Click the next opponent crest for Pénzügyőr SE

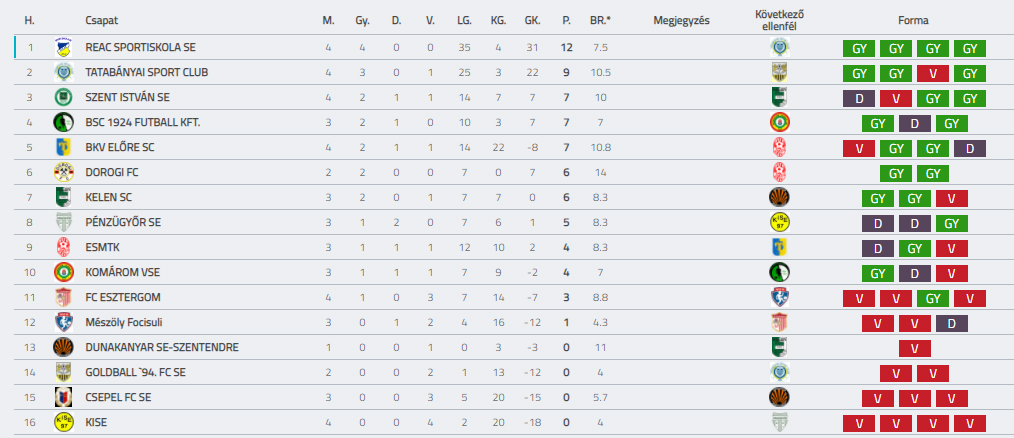780,223
